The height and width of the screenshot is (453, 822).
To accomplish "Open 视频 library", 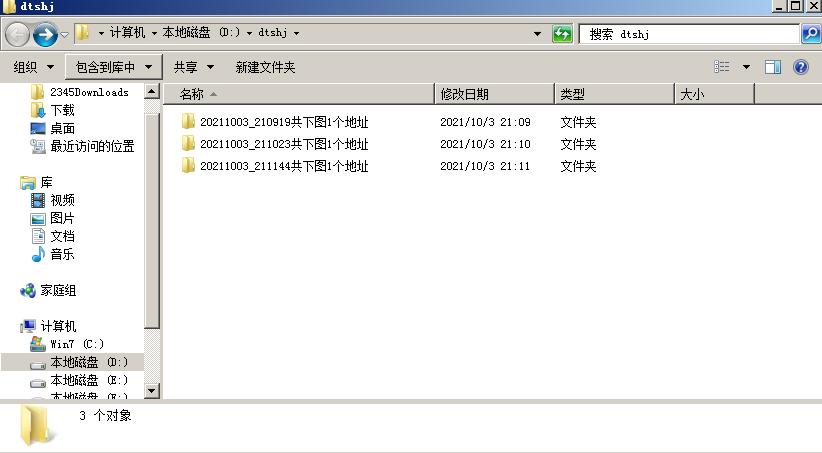I will click(62, 200).
